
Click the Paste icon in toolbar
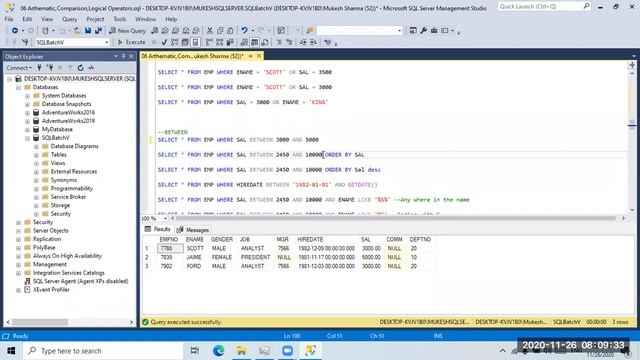coord(230,31)
